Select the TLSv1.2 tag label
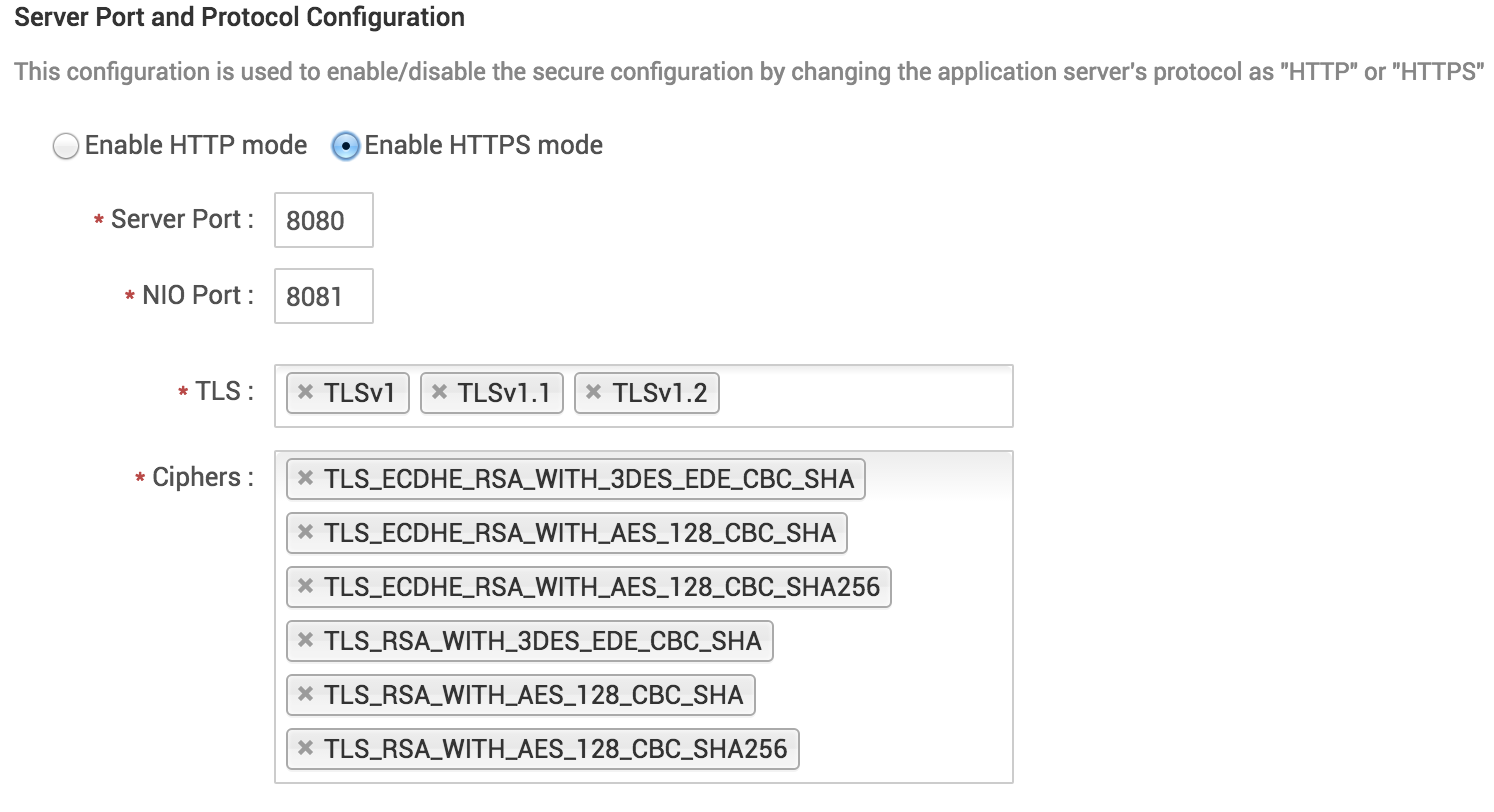 coord(660,393)
